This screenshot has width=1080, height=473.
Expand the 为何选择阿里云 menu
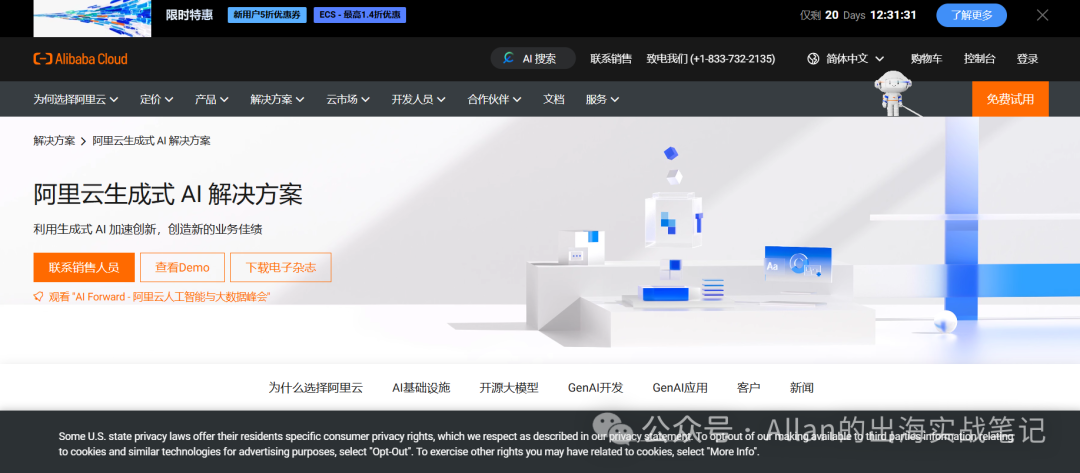76,99
